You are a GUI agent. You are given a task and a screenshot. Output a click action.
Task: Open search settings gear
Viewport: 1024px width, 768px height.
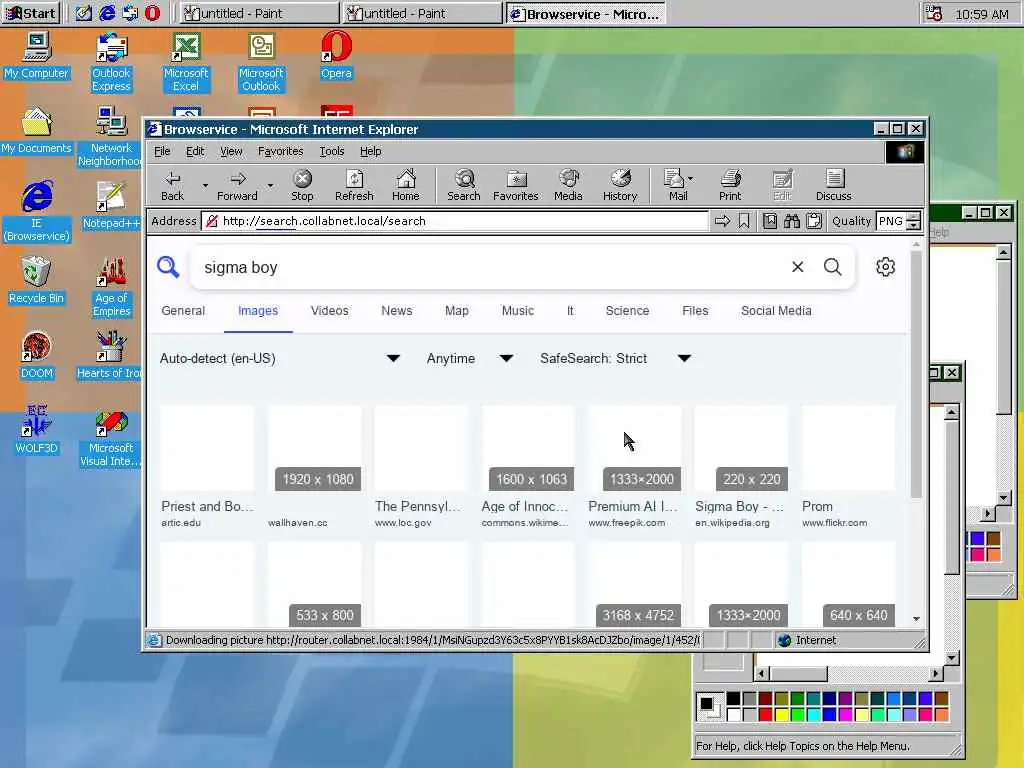(886, 266)
